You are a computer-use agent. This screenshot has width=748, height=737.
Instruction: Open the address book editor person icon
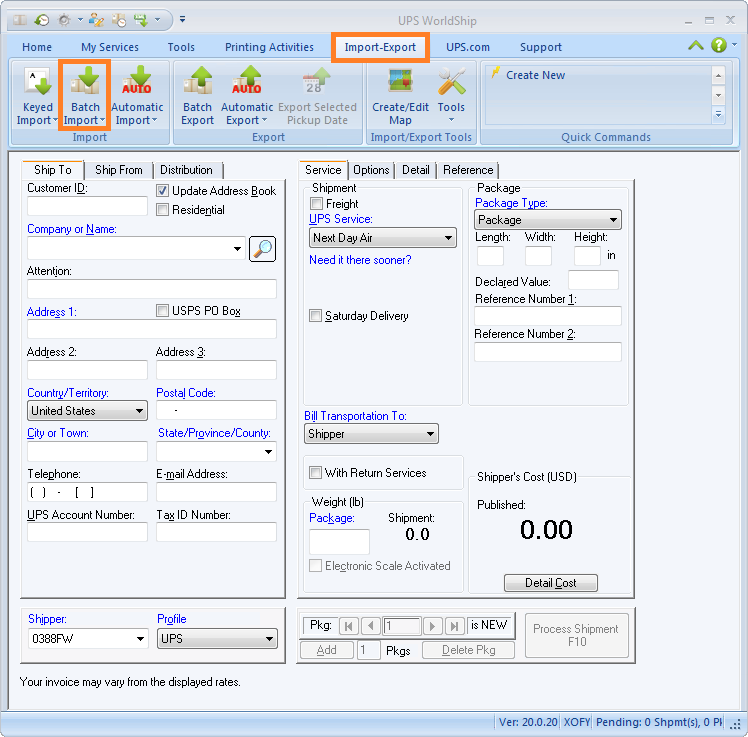pos(96,20)
